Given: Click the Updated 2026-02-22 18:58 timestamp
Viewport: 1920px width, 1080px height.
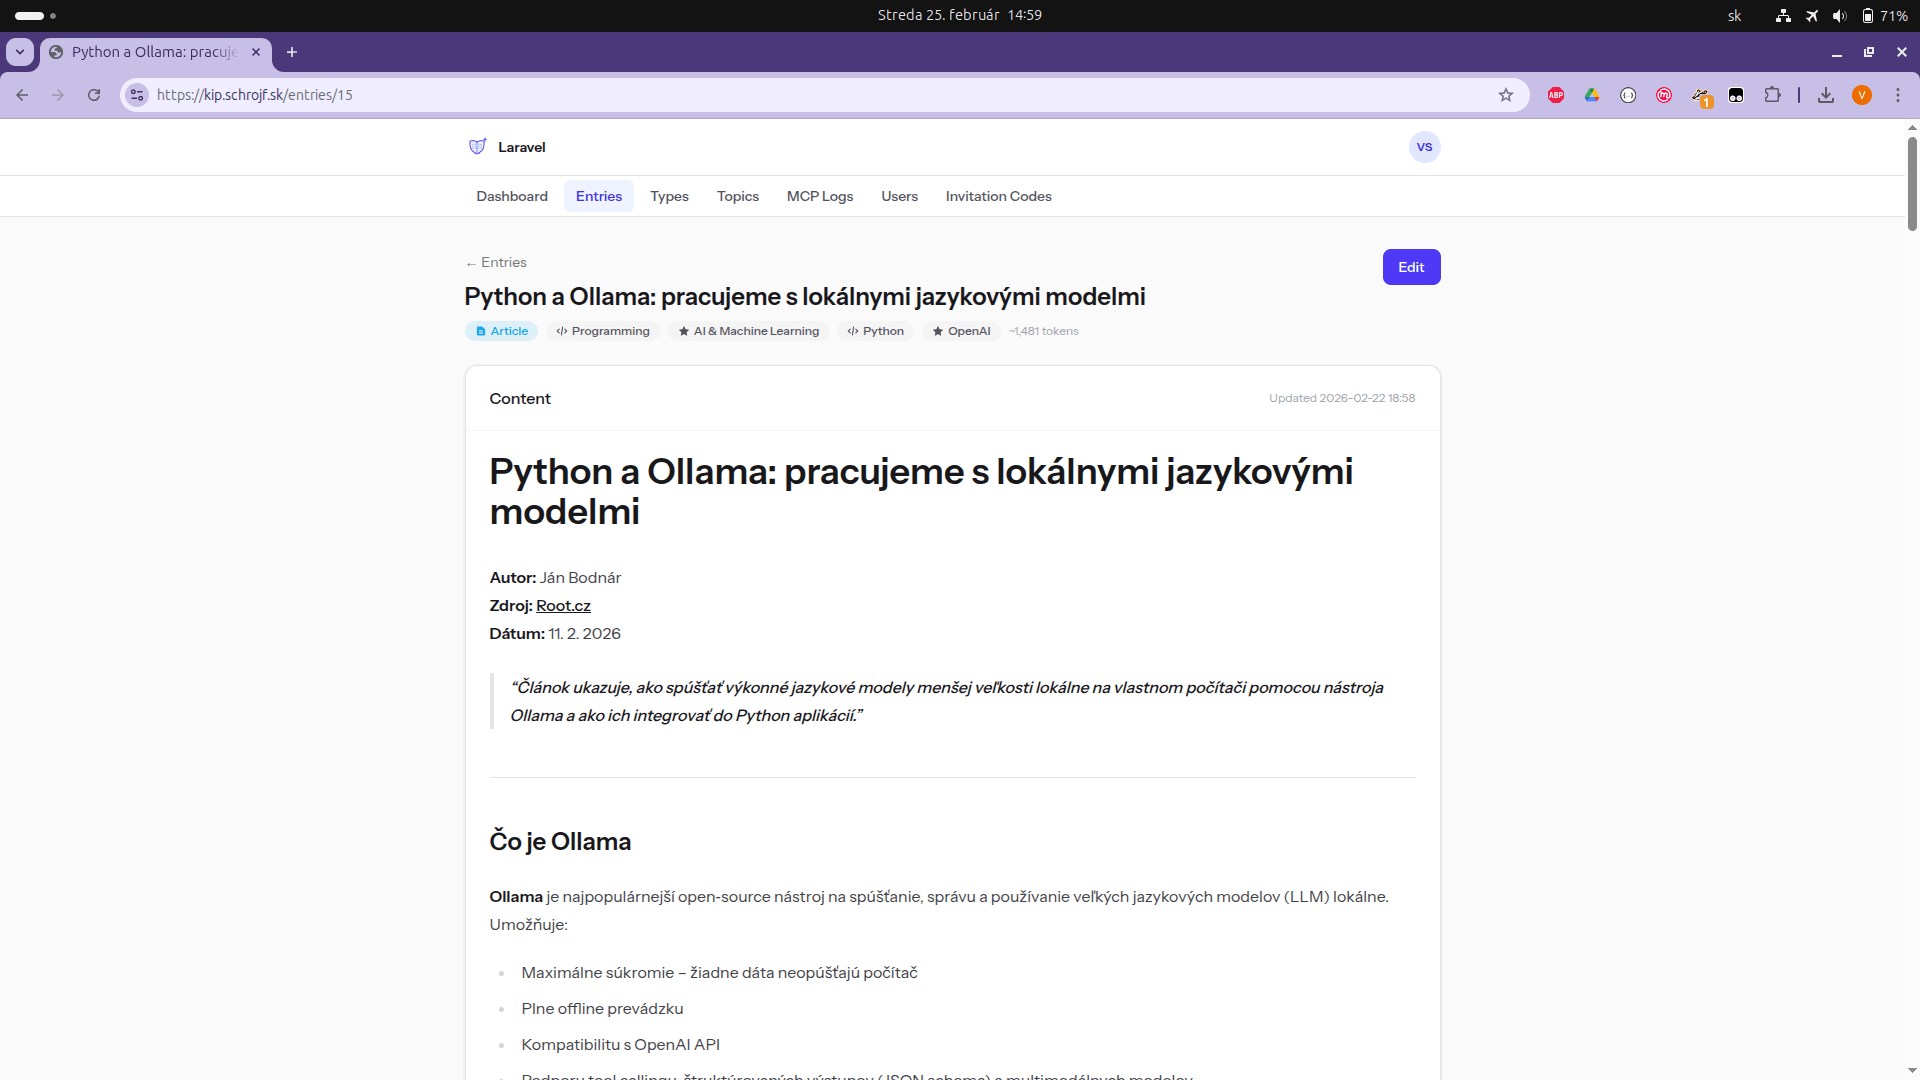Looking at the screenshot, I should tap(1342, 398).
